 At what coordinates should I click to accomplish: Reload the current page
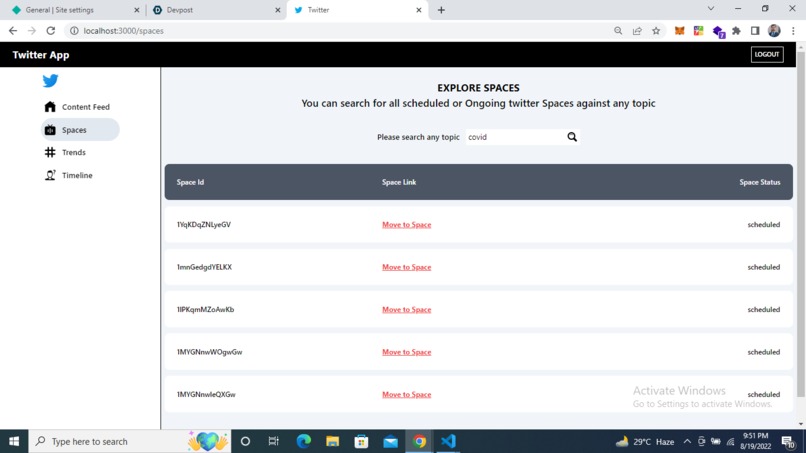(50, 31)
